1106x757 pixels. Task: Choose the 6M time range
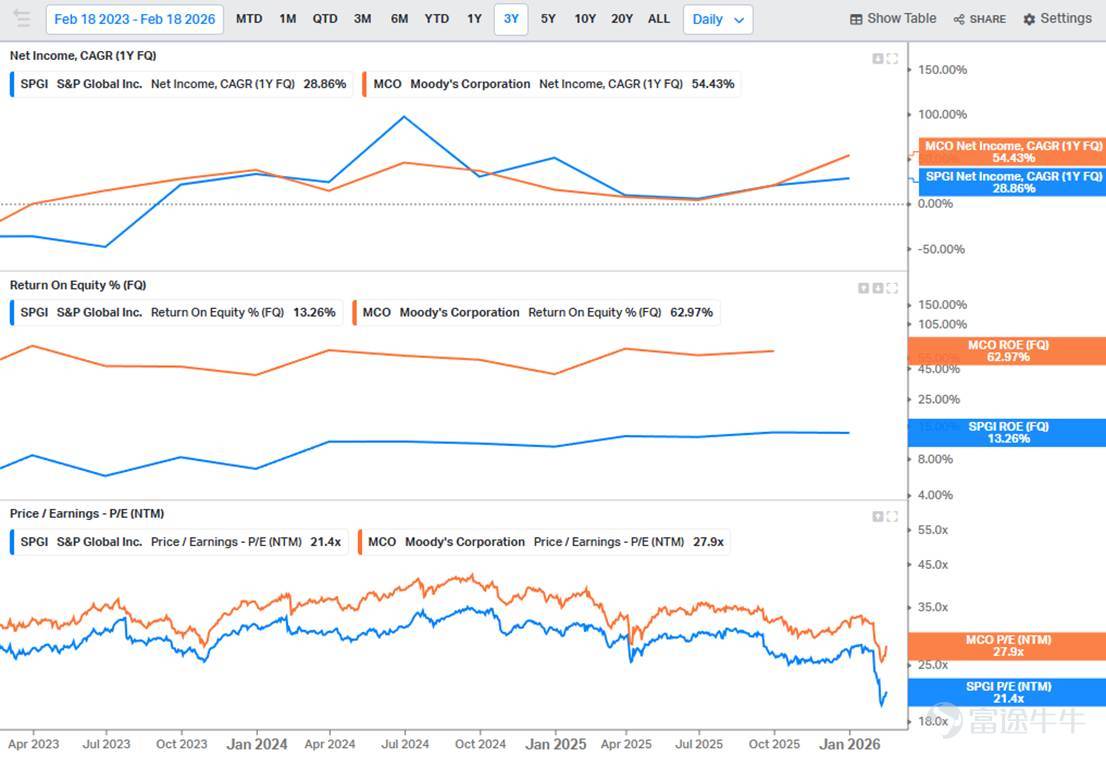[x=399, y=19]
